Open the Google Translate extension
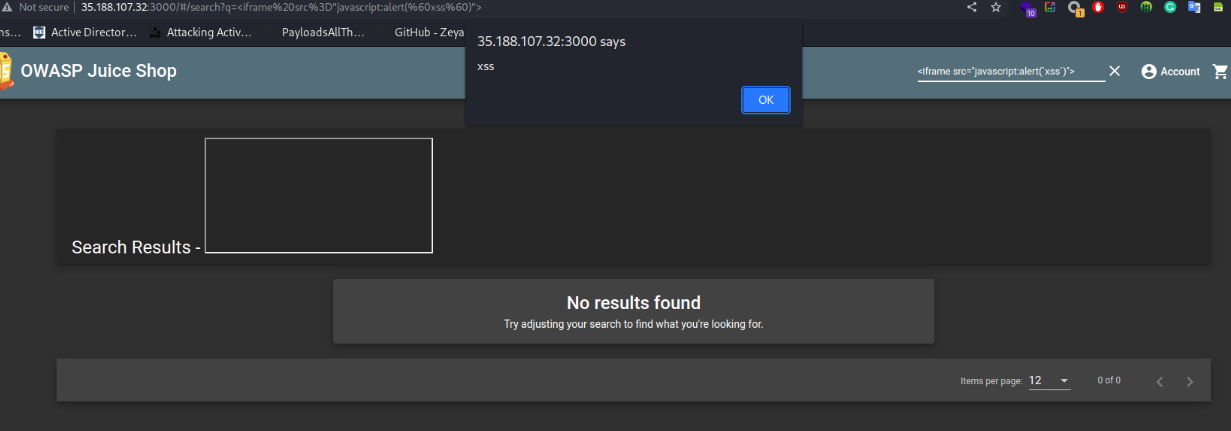Screen dimensions: 1231x431 pyautogui.click(x=1194, y=7)
